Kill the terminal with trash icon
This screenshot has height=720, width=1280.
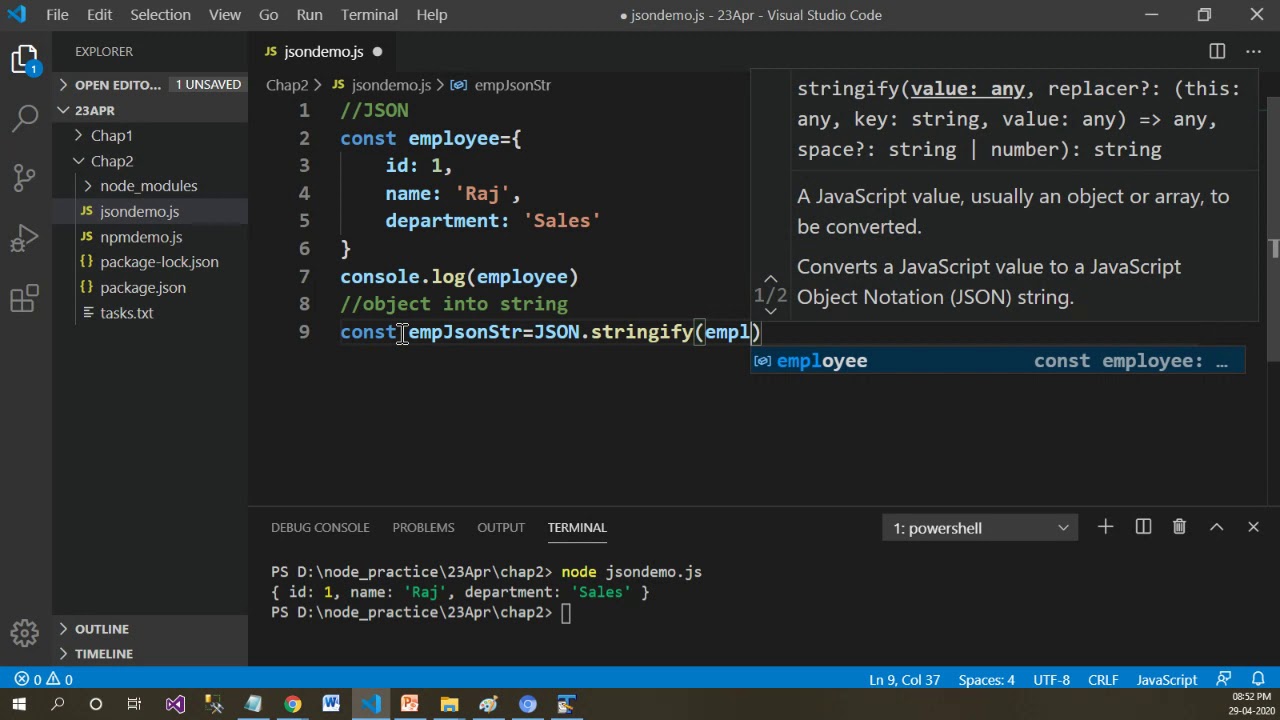pos(1179,527)
